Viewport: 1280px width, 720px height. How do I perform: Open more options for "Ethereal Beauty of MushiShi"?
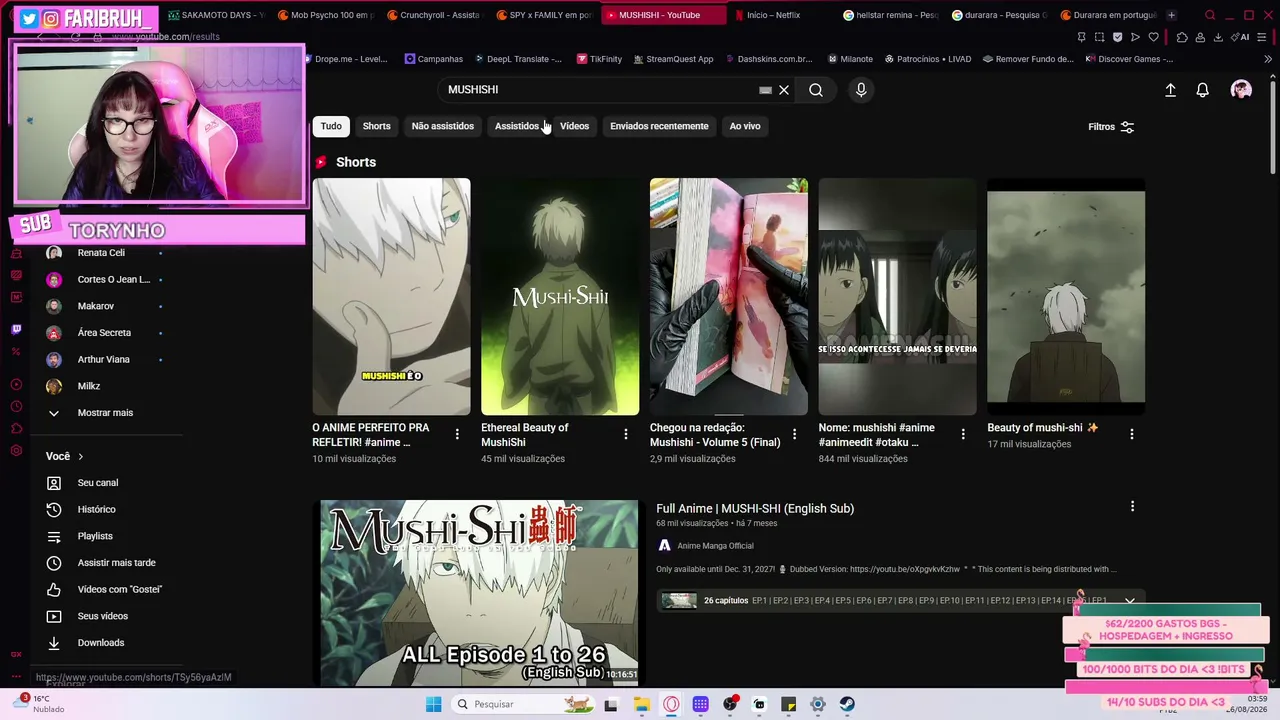click(x=626, y=434)
